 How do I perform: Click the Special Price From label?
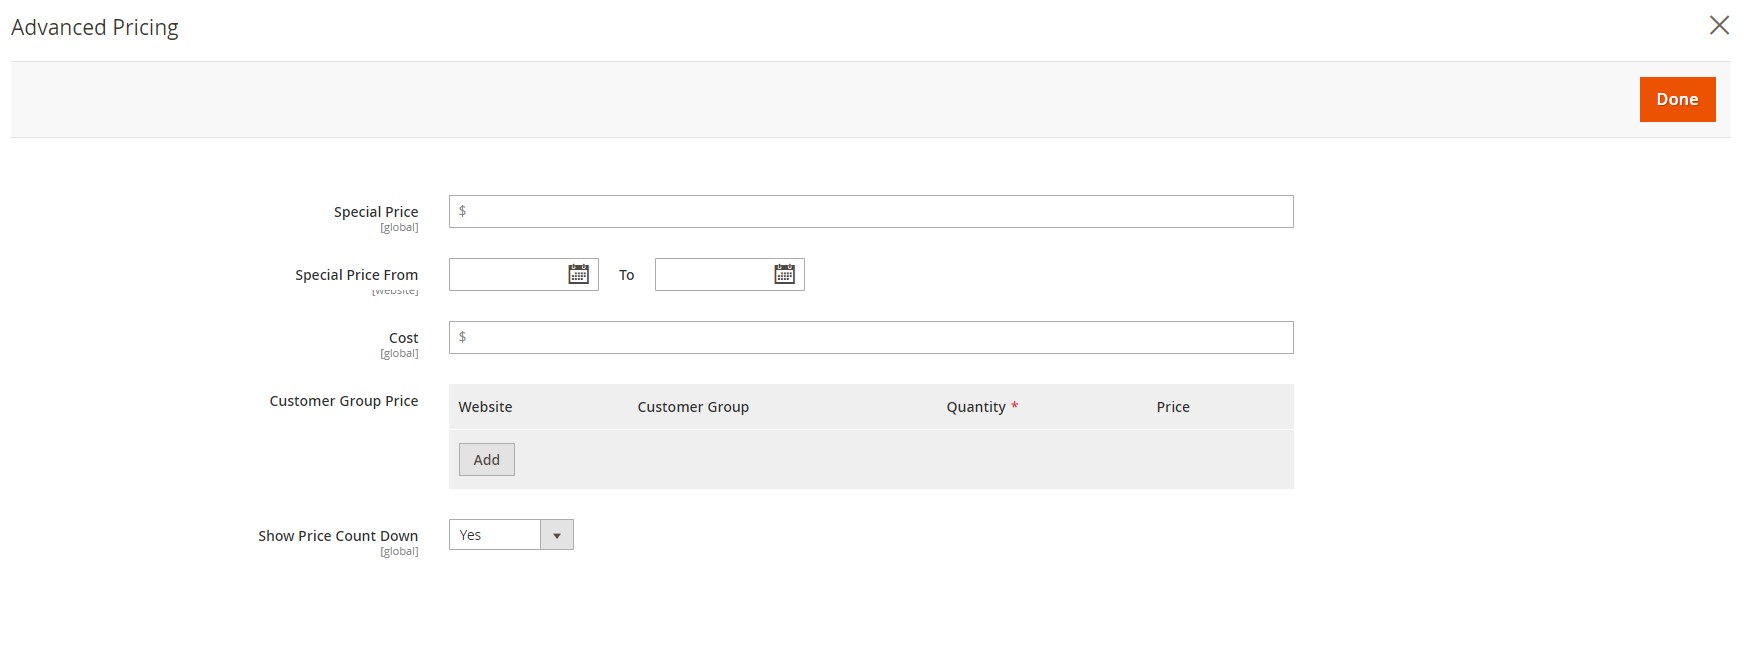357,275
